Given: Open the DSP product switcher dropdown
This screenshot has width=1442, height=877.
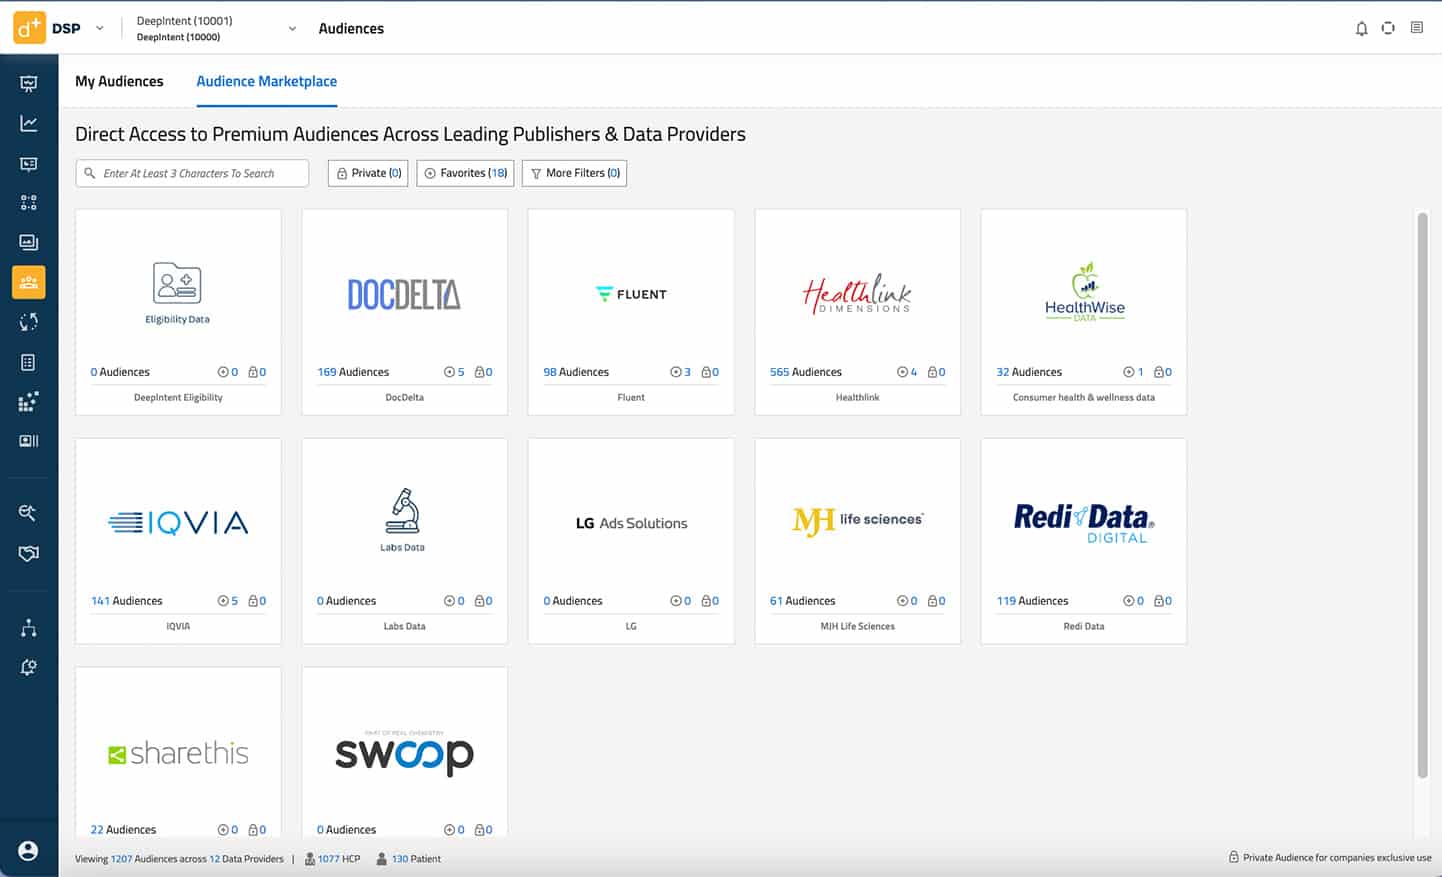Looking at the screenshot, I should 99,28.
